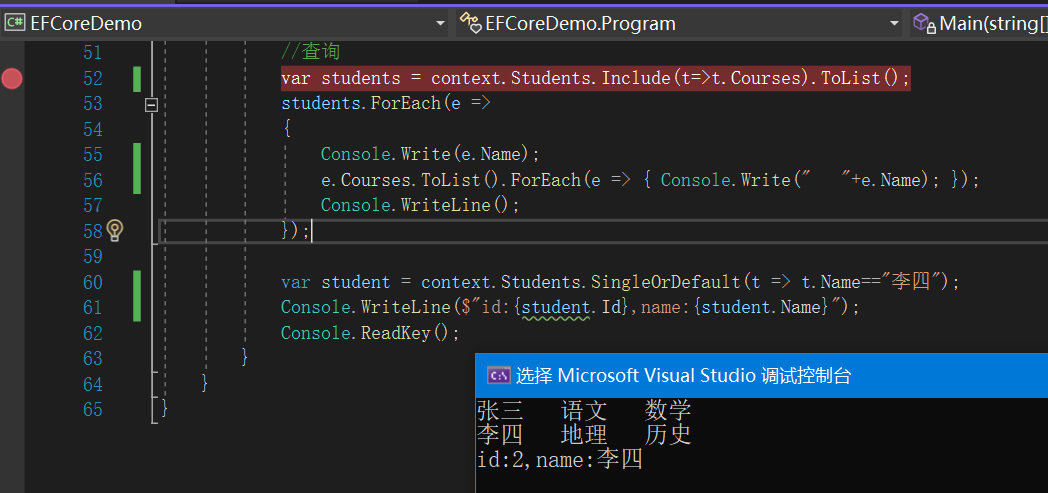Collapse the students.ForEach block at line 53
Screen dimensions: 1048x493
coord(152,104)
